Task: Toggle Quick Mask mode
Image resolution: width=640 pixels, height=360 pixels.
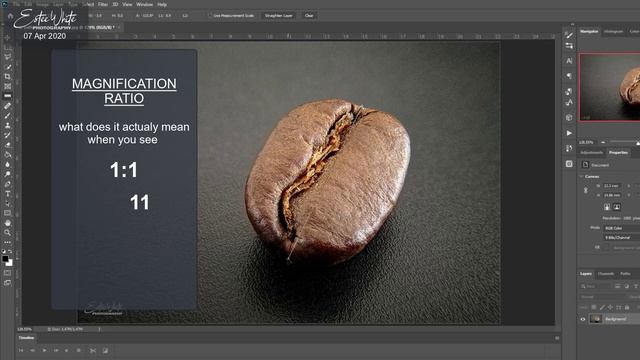Action: click(7, 273)
